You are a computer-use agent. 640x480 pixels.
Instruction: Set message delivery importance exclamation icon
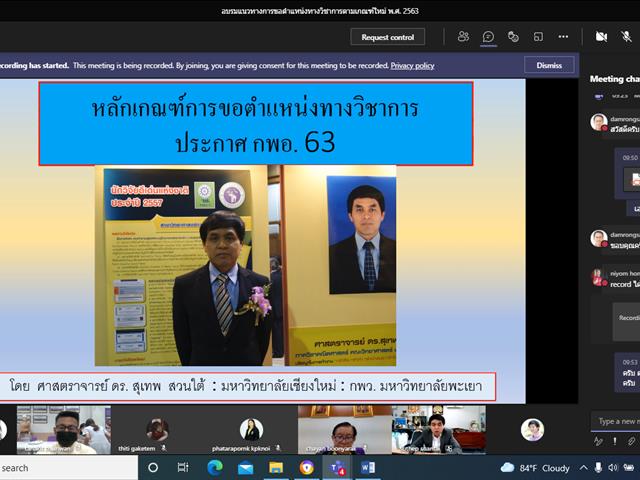(615, 441)
